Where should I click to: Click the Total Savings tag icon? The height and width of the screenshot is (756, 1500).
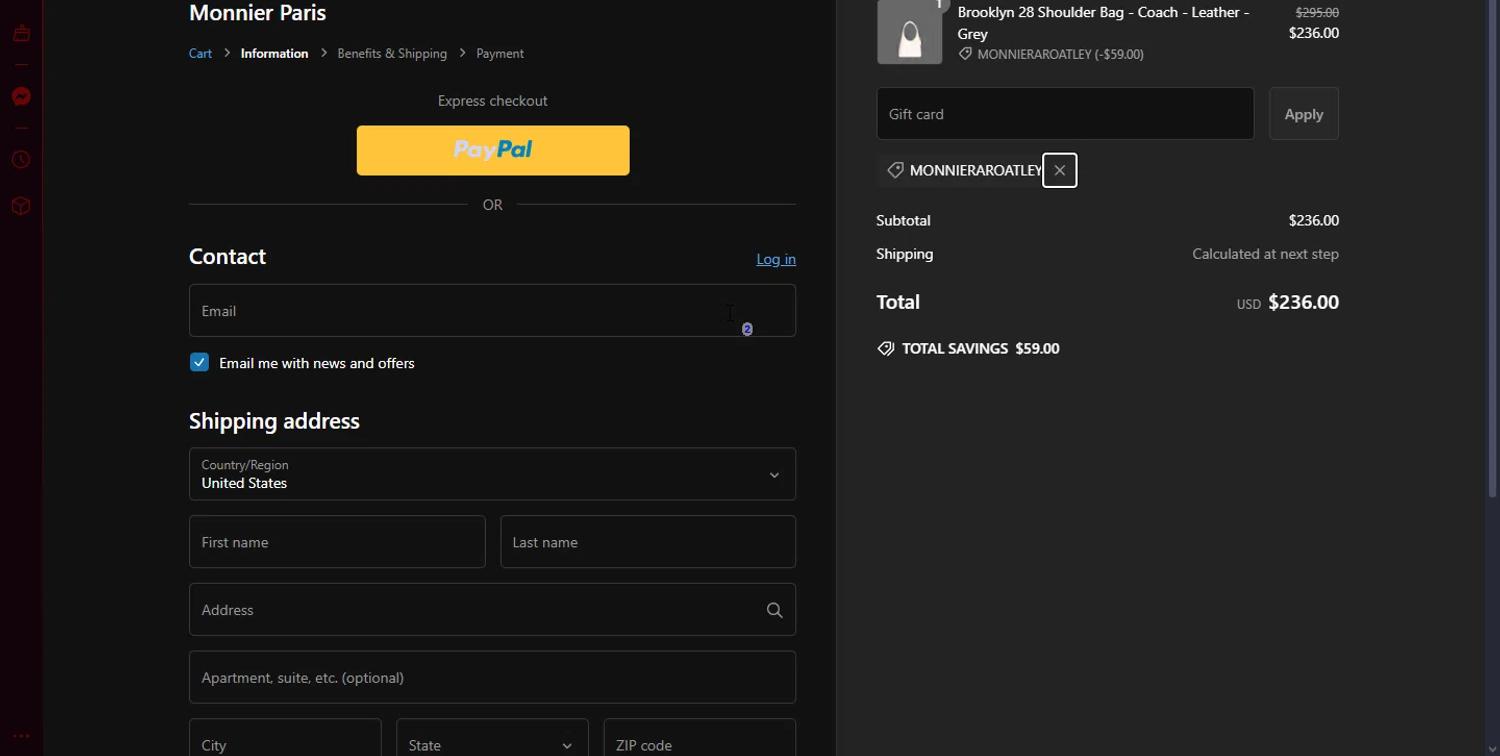pos(885,349)
